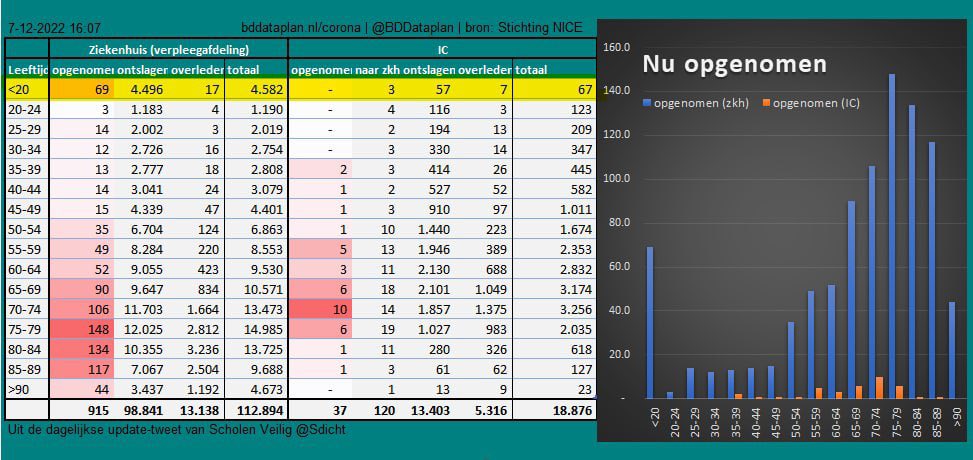Select the IC discharged value 1.440

[x=435, y=229]
